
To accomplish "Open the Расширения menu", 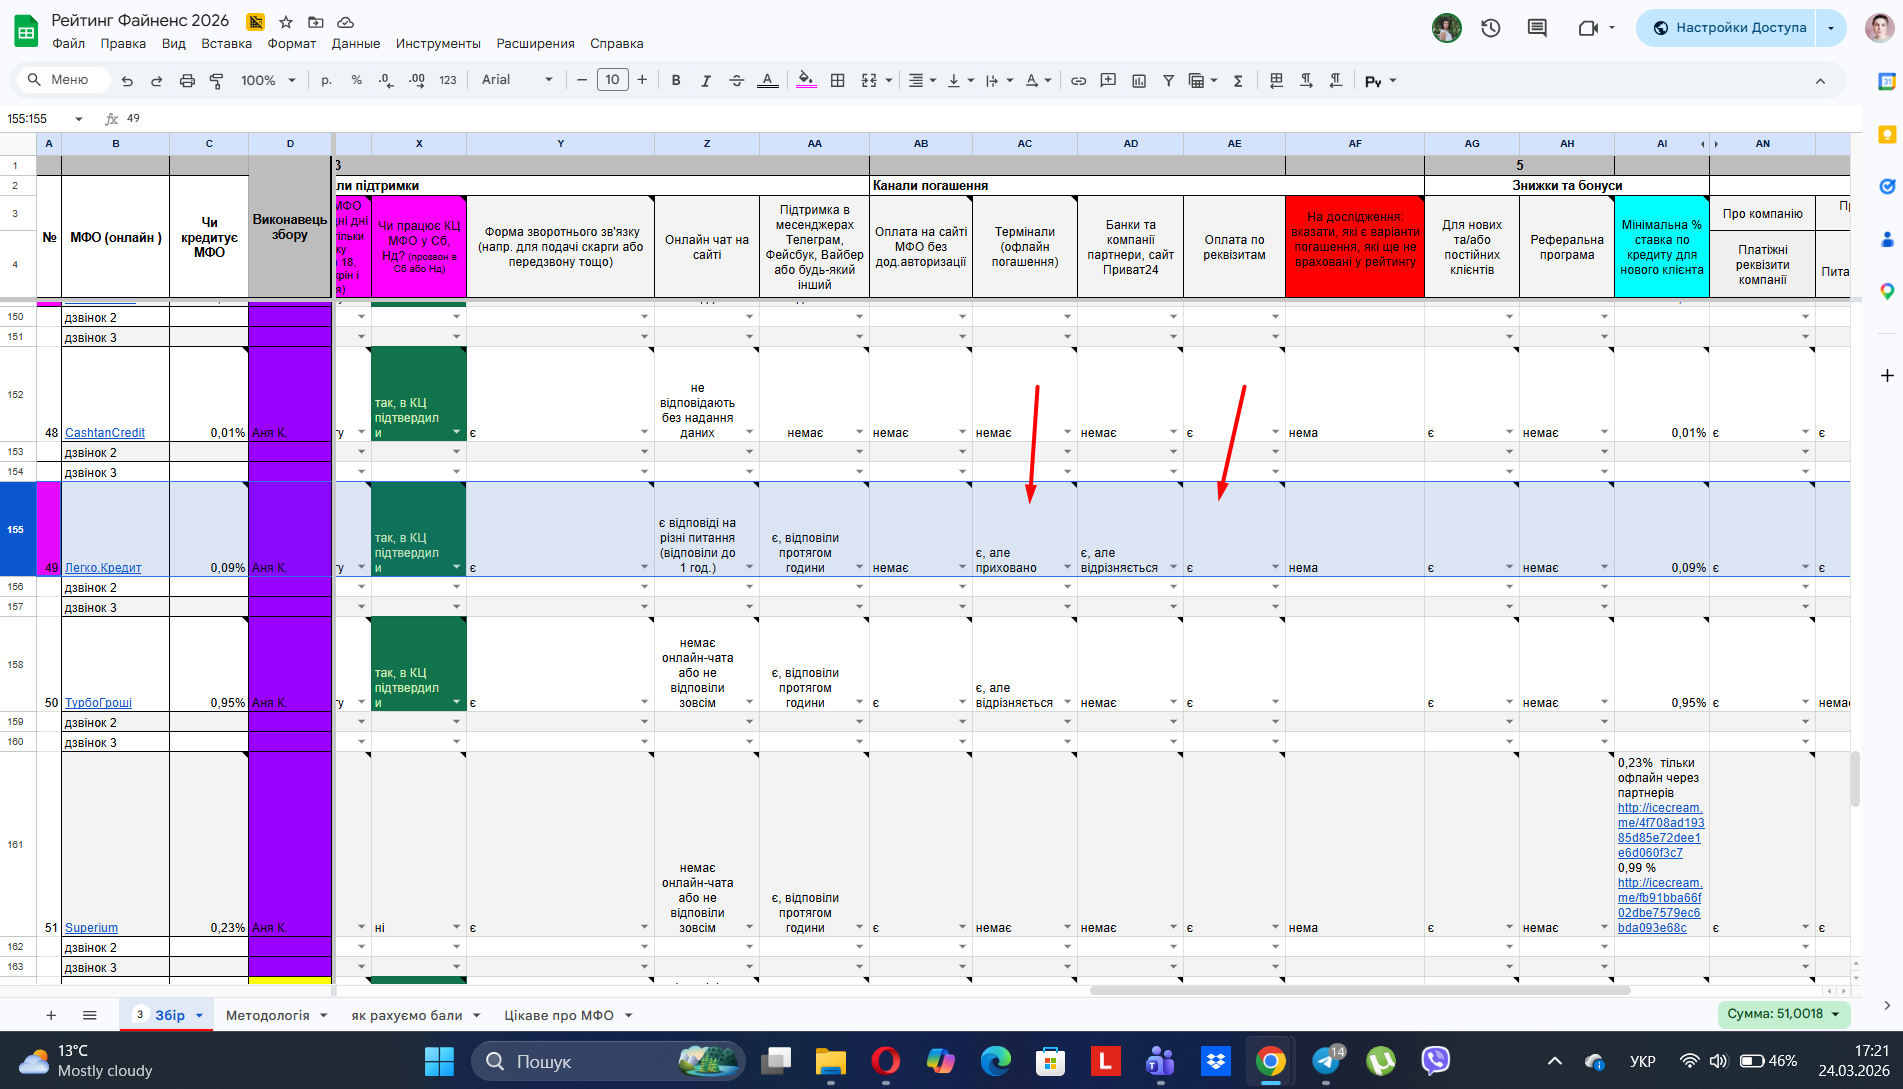I will click(x=536, y=44).
